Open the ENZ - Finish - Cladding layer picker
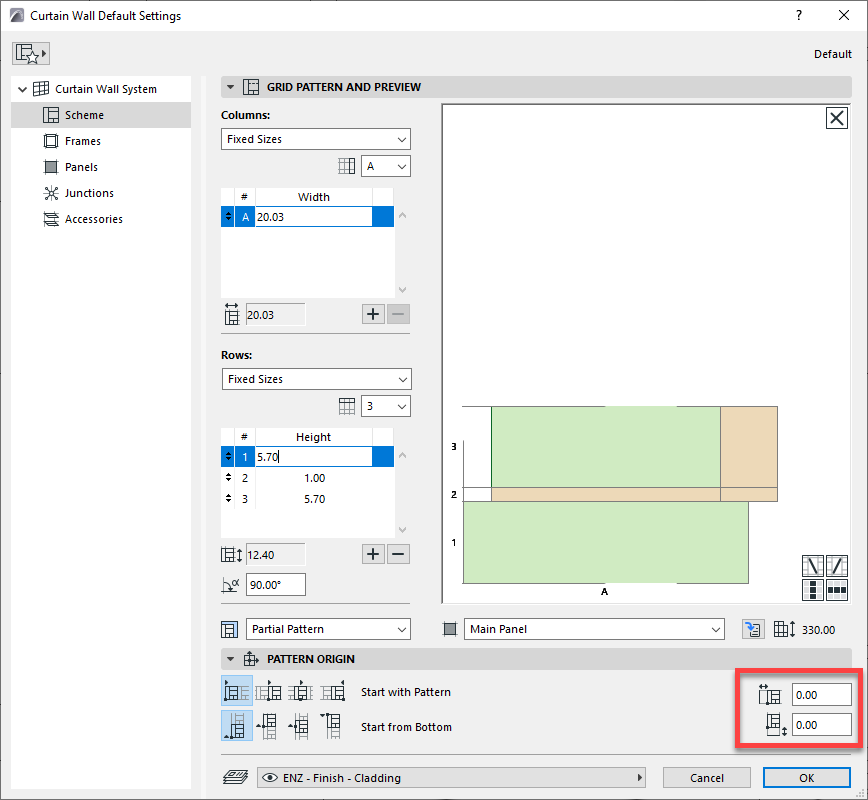 click(452, 778)
